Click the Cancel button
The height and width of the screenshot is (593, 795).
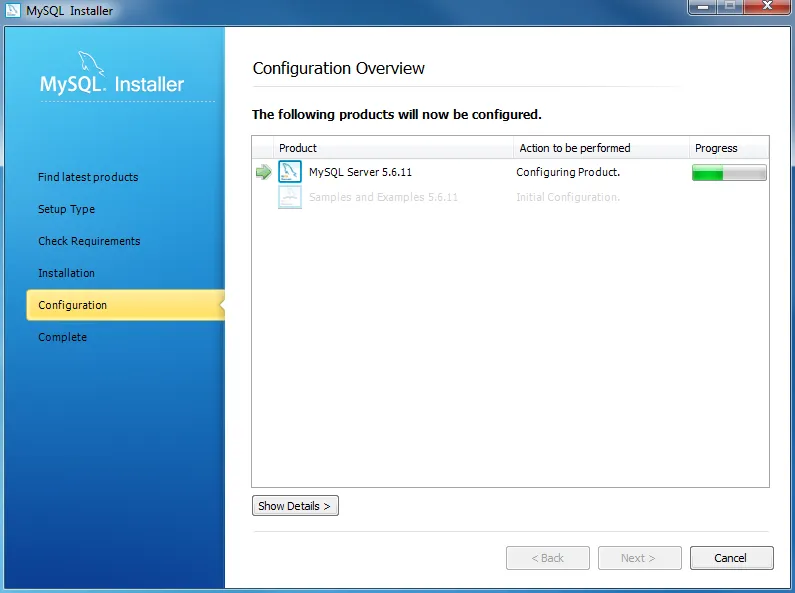click(x=732, y=558)
